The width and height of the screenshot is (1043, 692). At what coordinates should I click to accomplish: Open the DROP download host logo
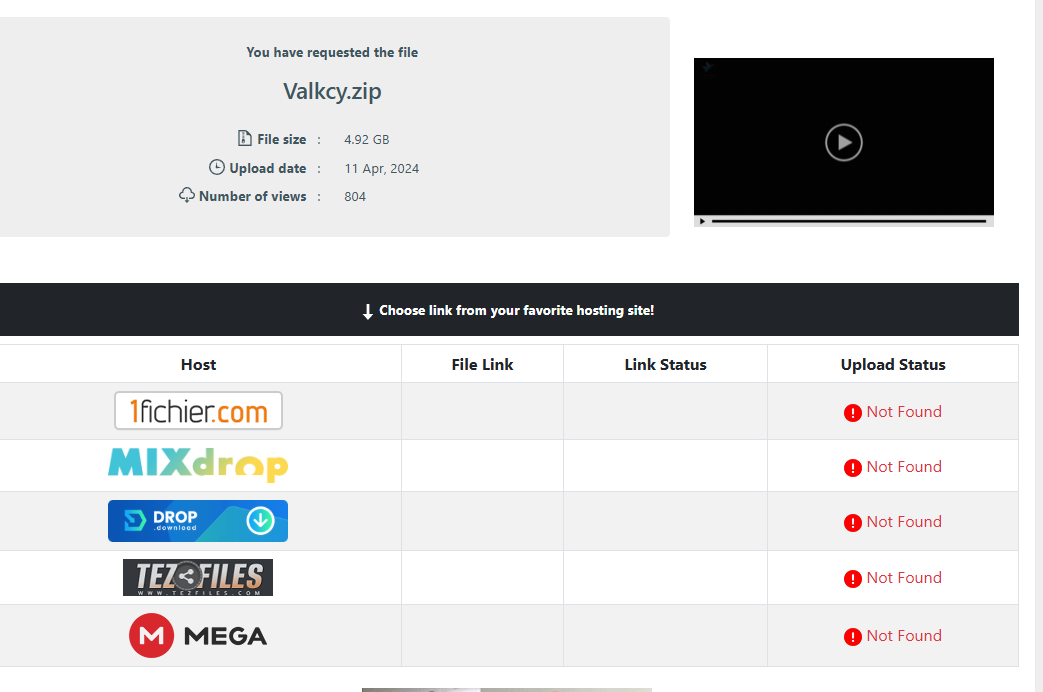198,521
